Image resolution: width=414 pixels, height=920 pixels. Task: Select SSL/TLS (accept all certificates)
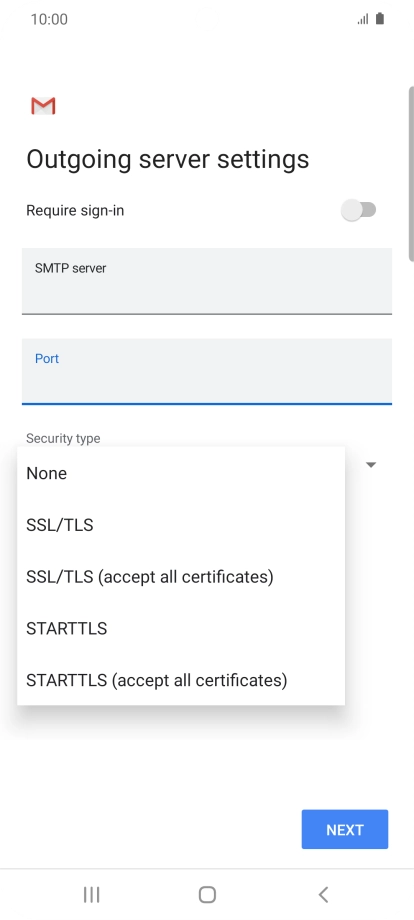coord(181,576)
